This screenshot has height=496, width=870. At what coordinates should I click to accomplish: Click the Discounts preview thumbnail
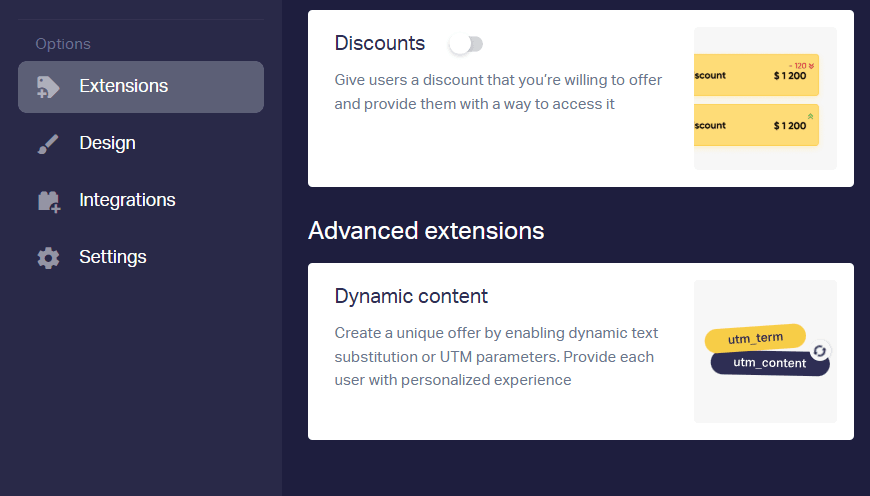coord(765,98)
